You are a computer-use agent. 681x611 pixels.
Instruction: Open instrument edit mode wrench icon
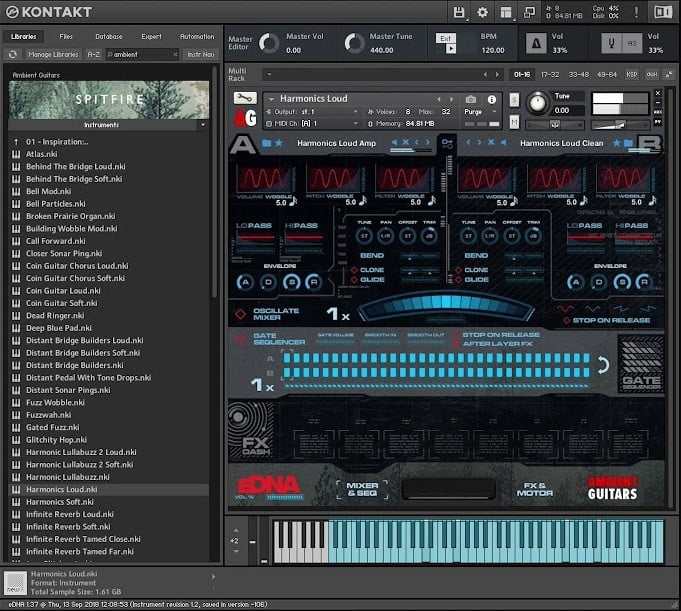coord(245,98)
